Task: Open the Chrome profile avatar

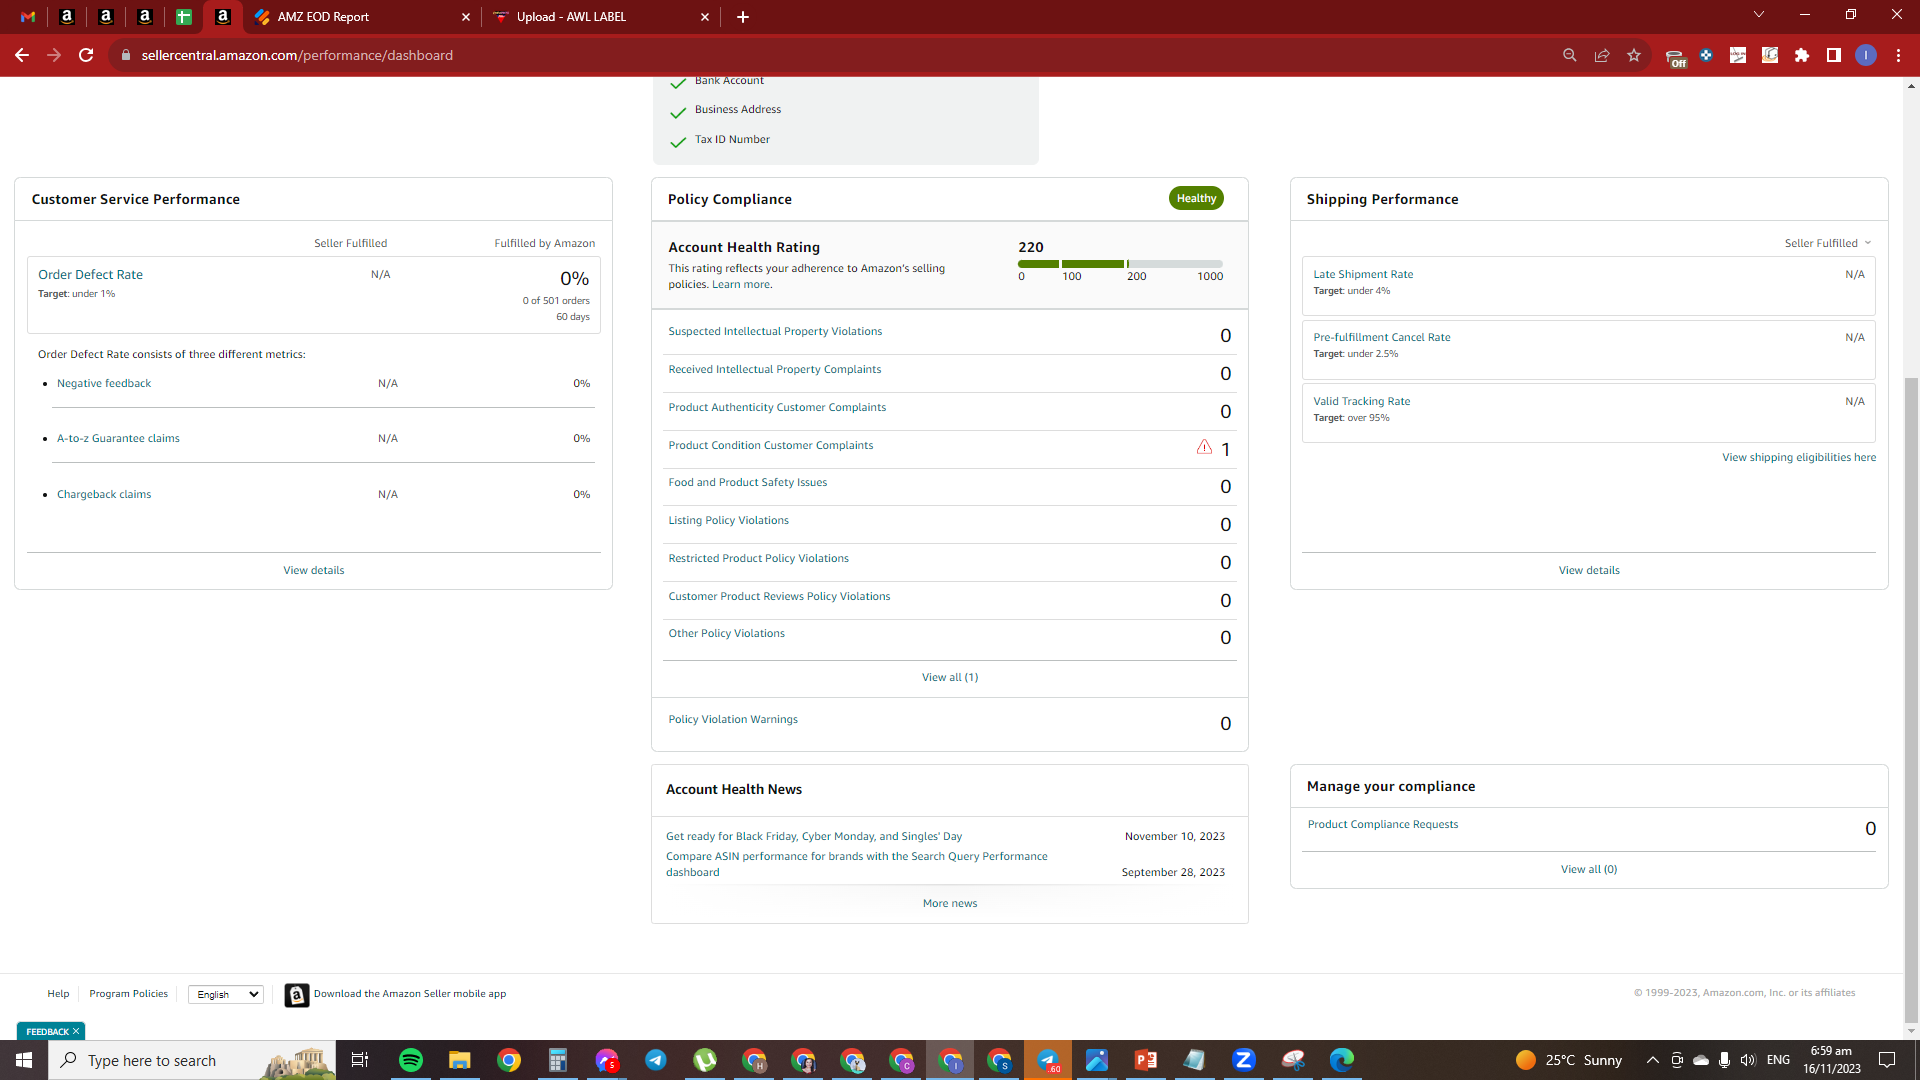Action: pyautogui.click(x=1866, y=55)
